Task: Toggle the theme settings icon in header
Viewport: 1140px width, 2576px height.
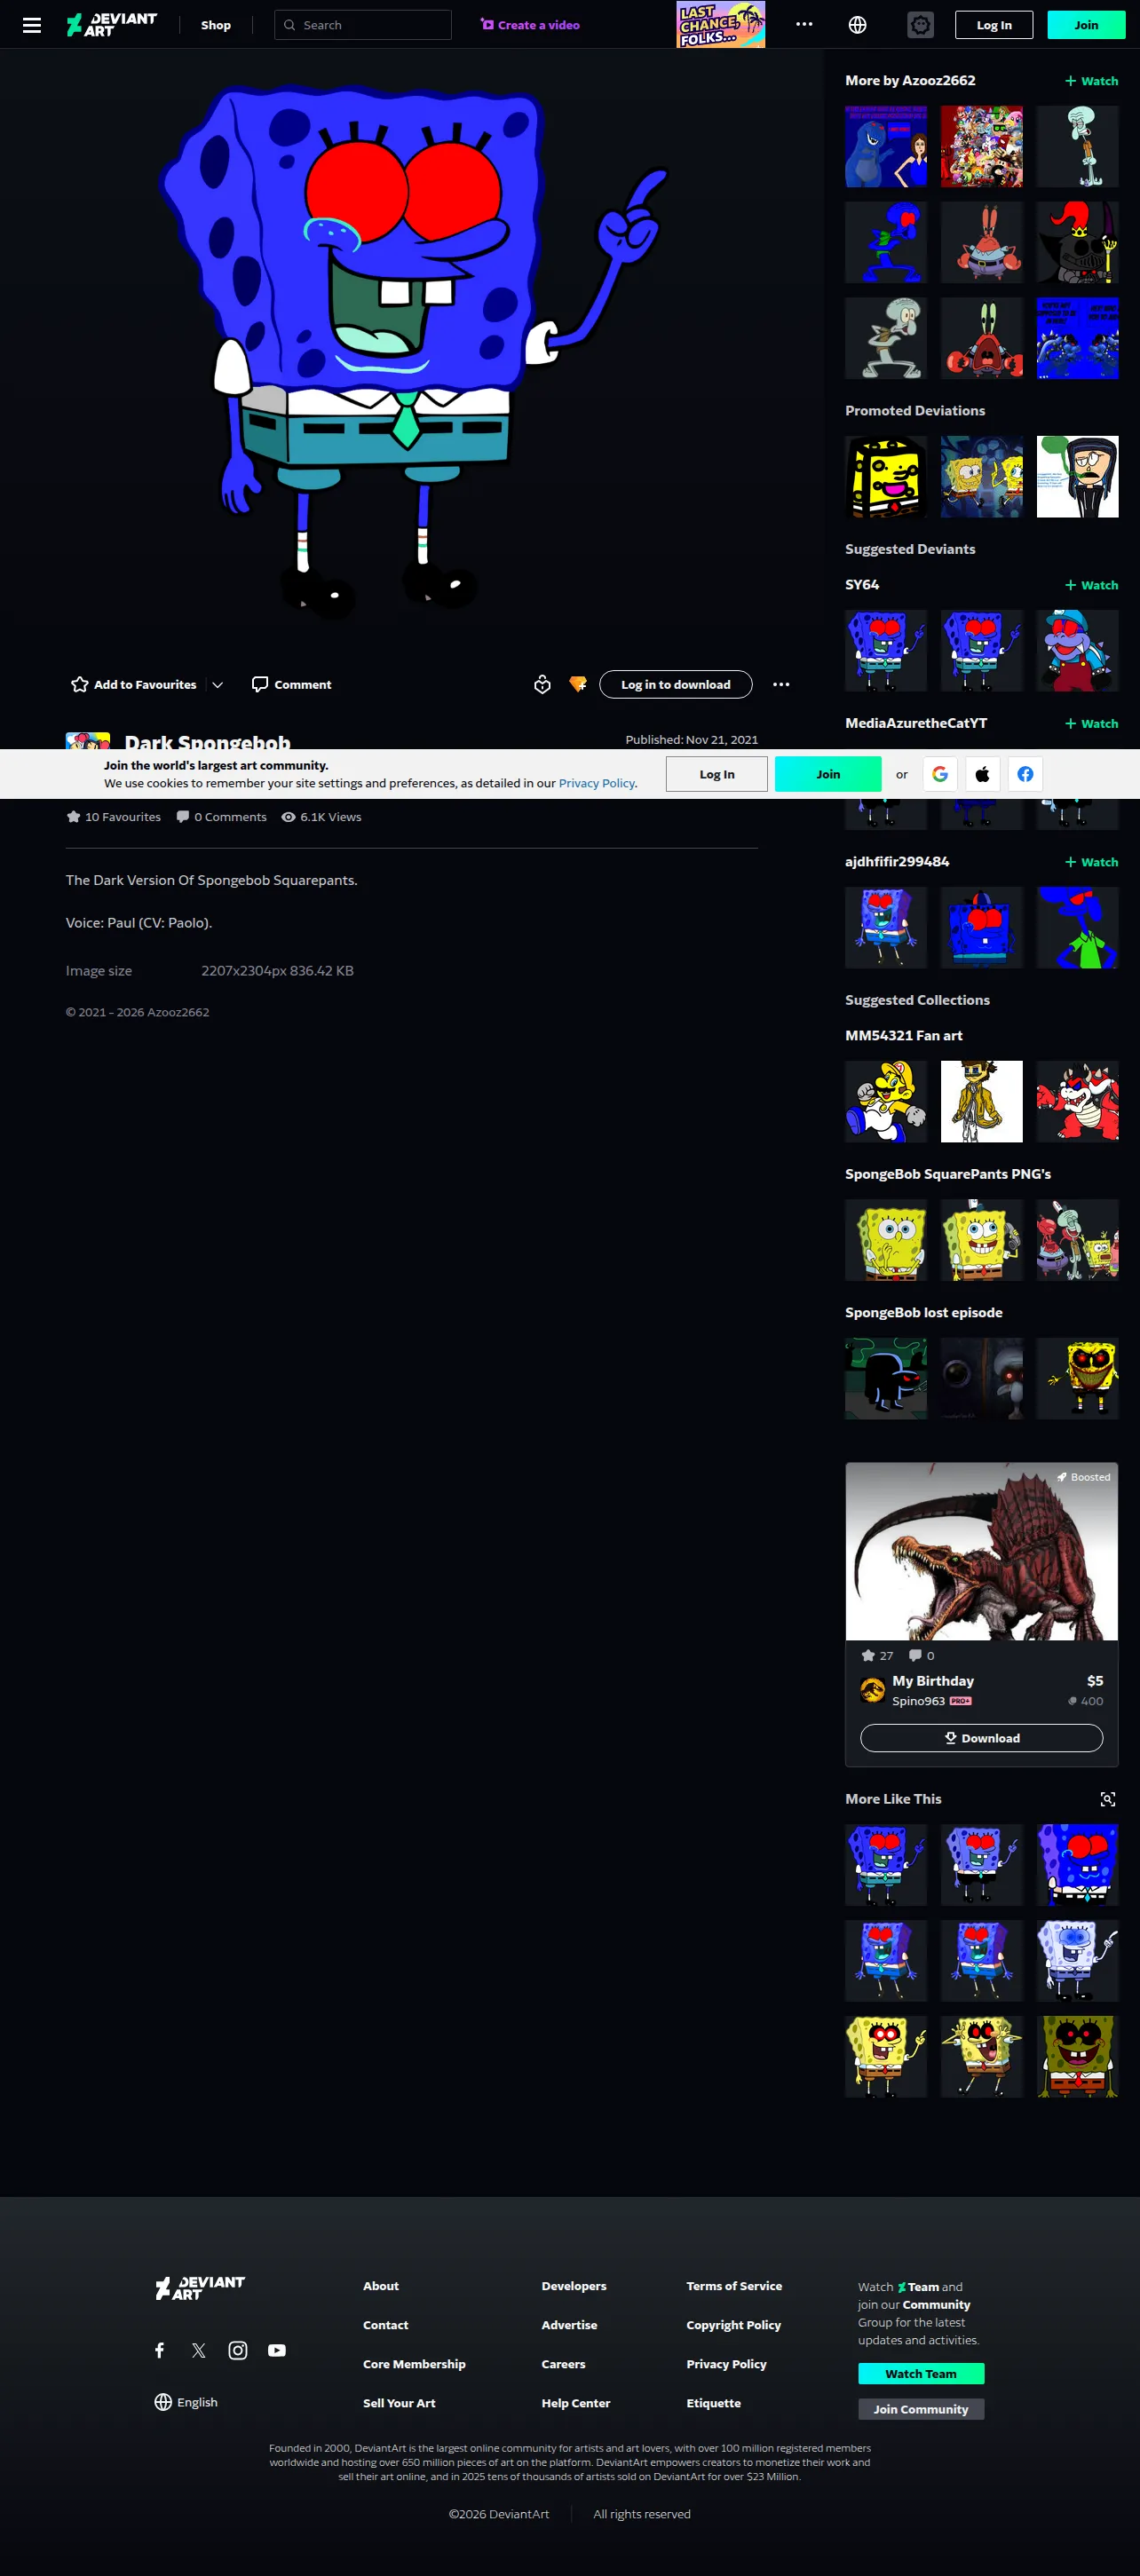Action: tap(920, 25)
